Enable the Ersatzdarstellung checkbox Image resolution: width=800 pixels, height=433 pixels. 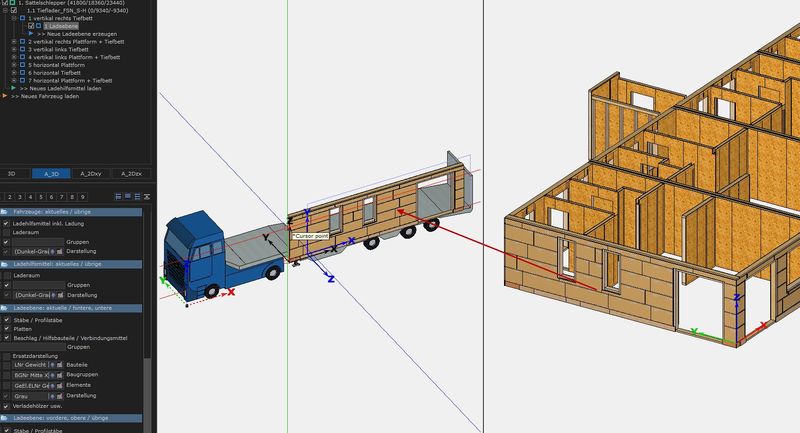coord(6,356)
